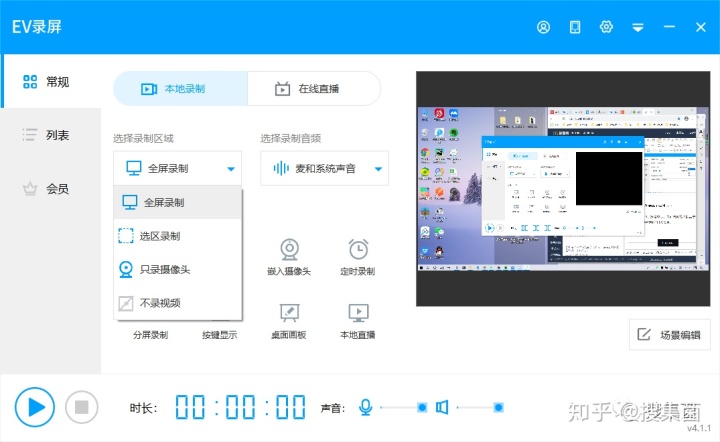Adjust the microphone volume slider handle

(422, 407)
